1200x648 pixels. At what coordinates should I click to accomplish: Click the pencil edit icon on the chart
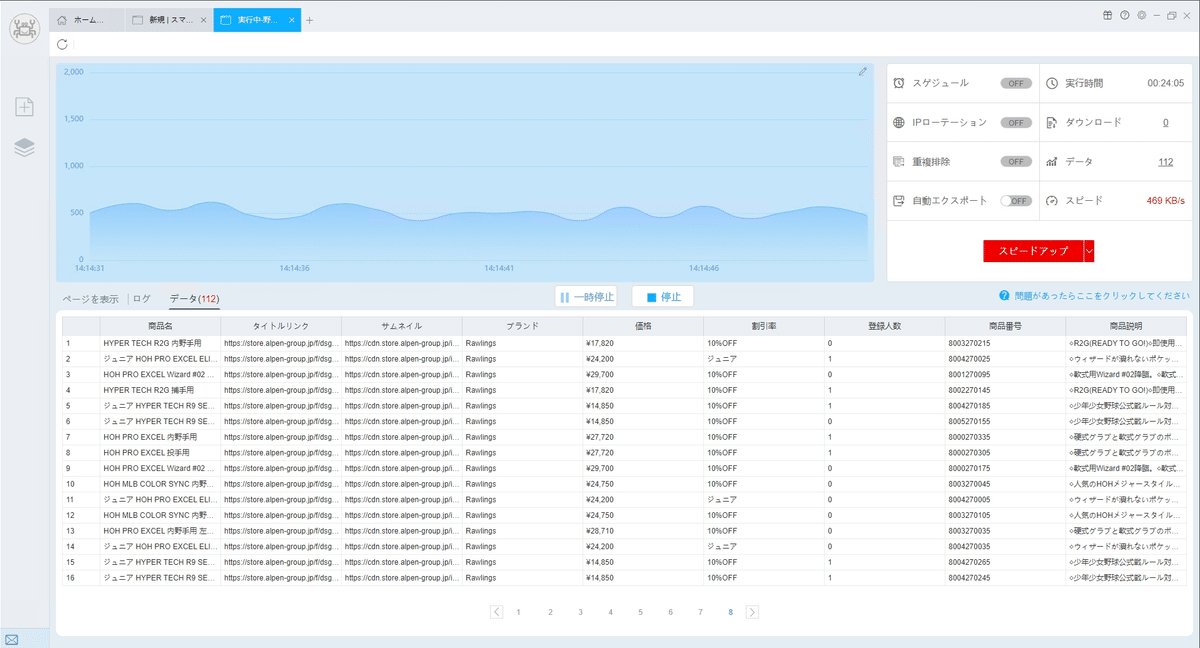click(863, 72)
